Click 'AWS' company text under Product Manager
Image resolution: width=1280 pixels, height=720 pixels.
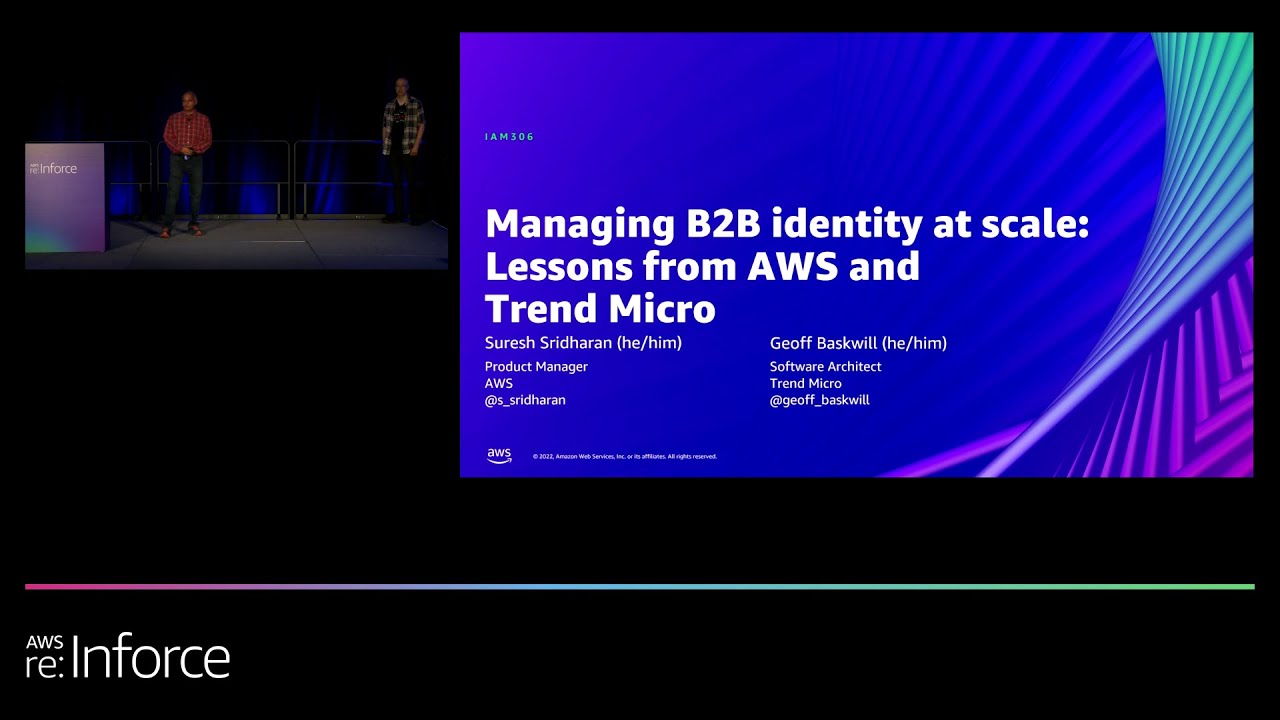click(499, 383)
